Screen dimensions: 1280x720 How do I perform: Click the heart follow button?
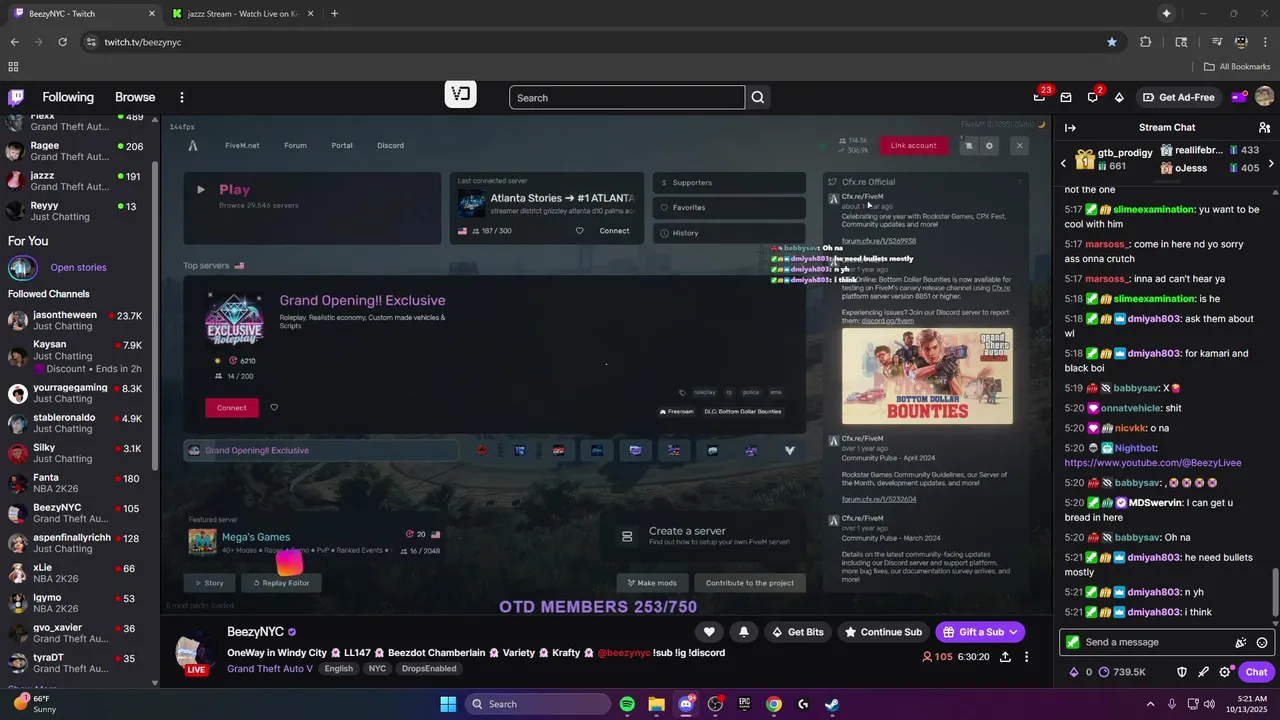(709, 632)
